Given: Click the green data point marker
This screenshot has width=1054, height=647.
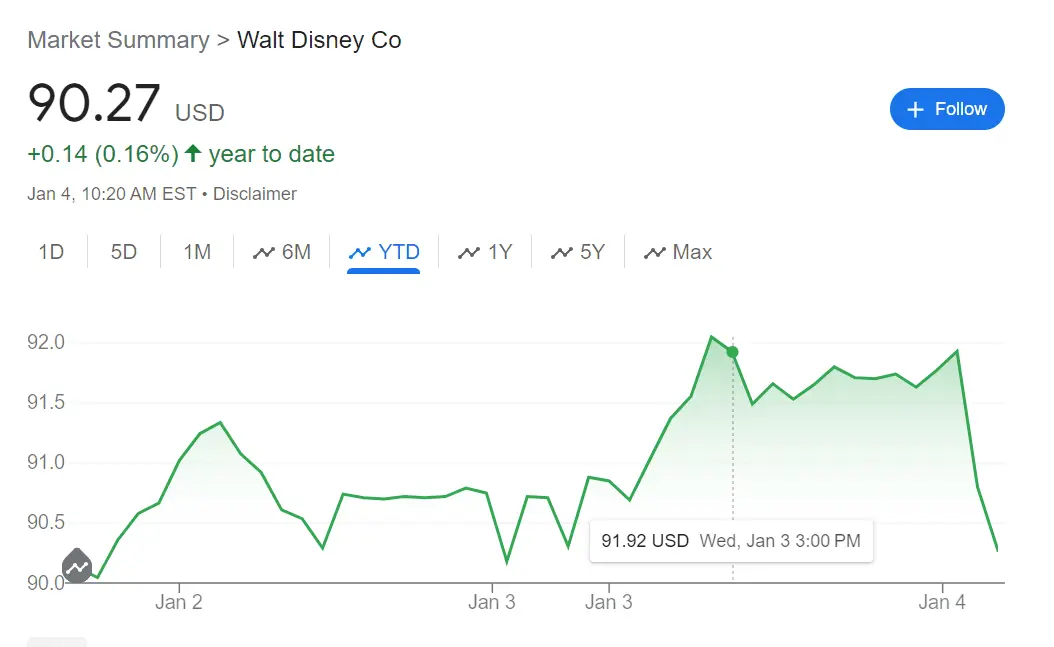Looking at the screenshot, I should click(x=732, y=352).
